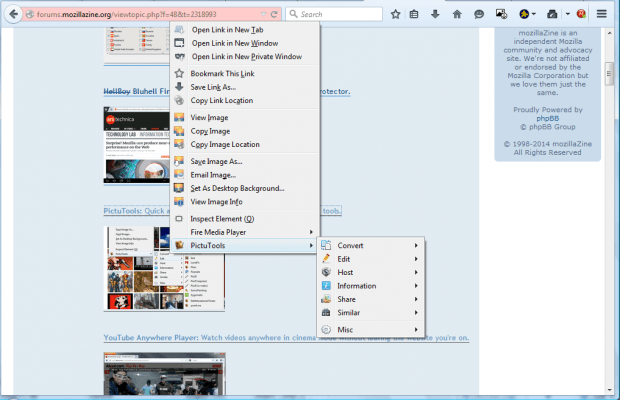Open the bookmarks list icon

click(x=415, y=15)
